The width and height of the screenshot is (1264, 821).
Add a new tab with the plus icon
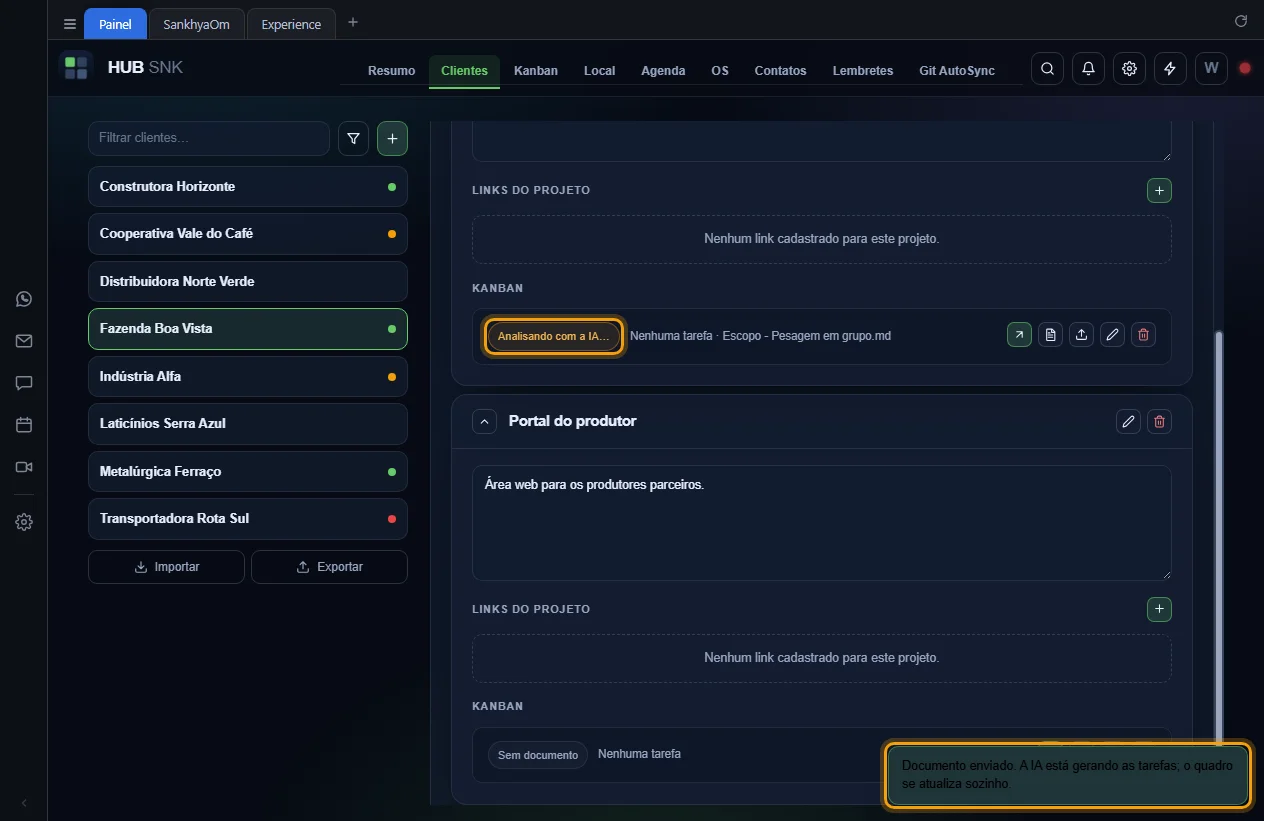(353, 23)
